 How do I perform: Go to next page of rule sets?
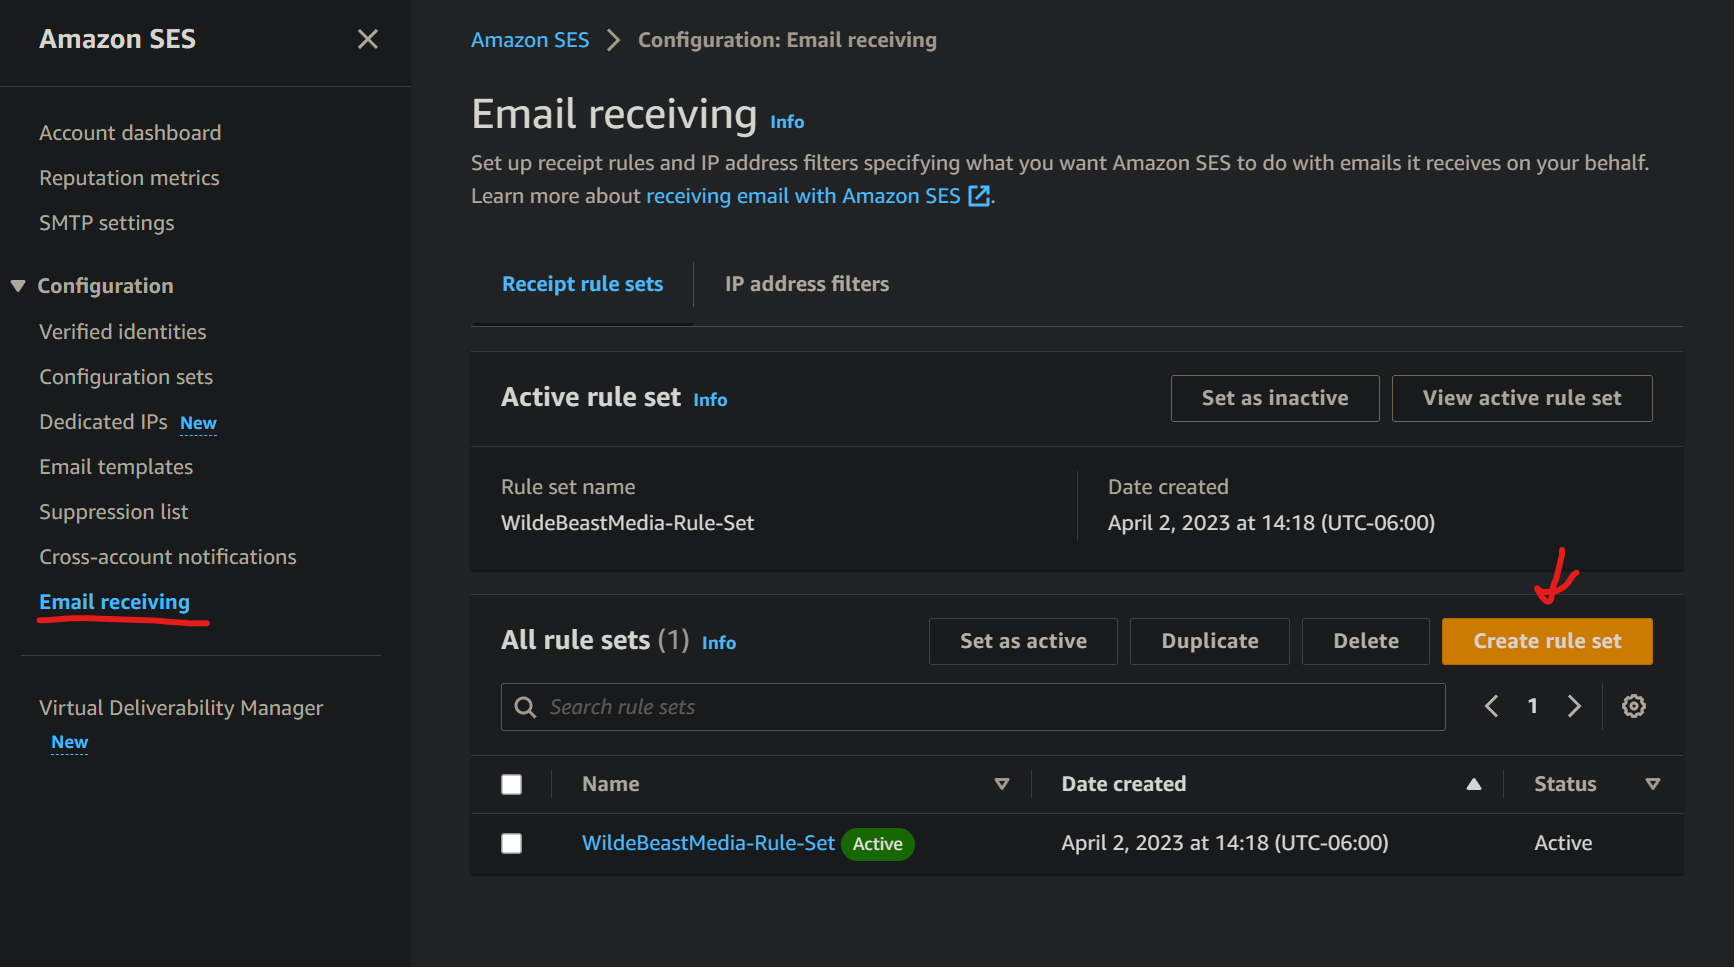pyautogui.click(x=1574, y=706)
